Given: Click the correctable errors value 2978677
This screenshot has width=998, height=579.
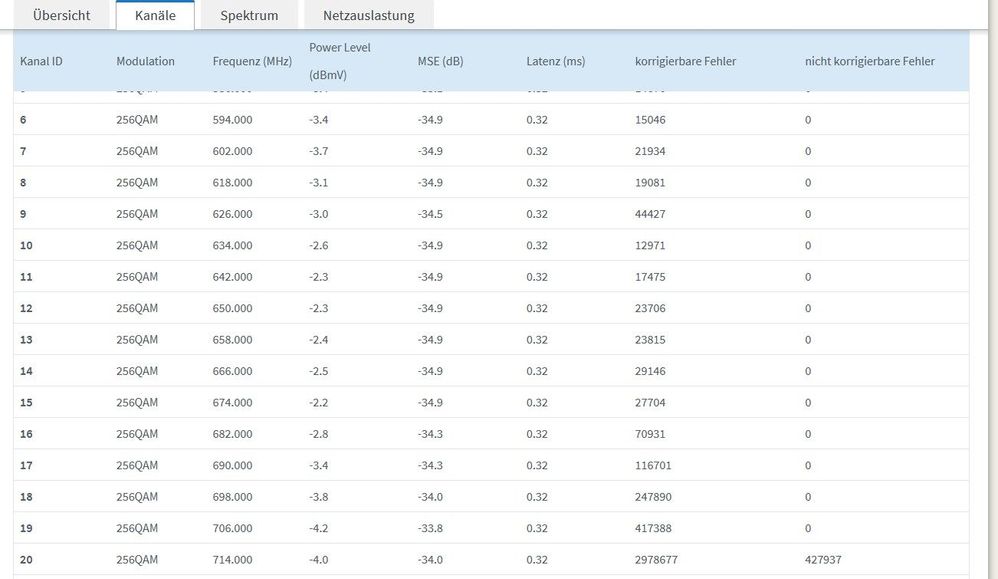Looking at the screenshot, I should [x=656, y=560].
